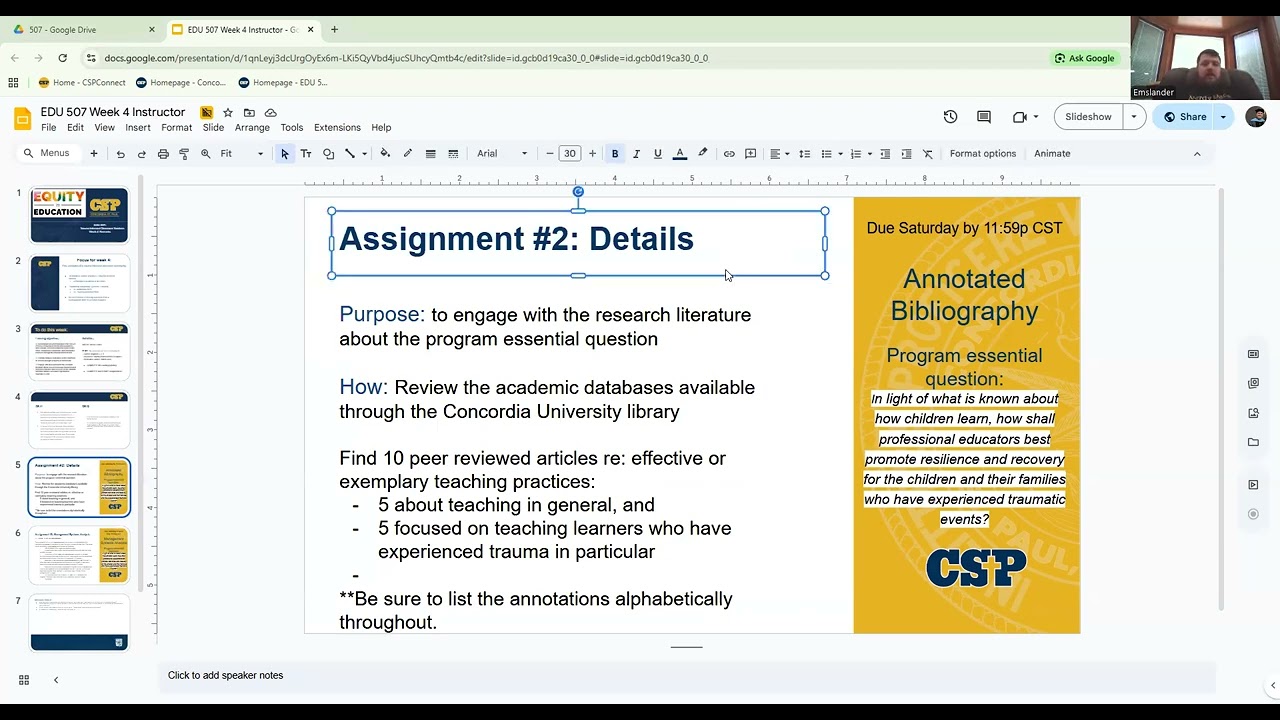Toggle Italic formatting

pos(636,154)
